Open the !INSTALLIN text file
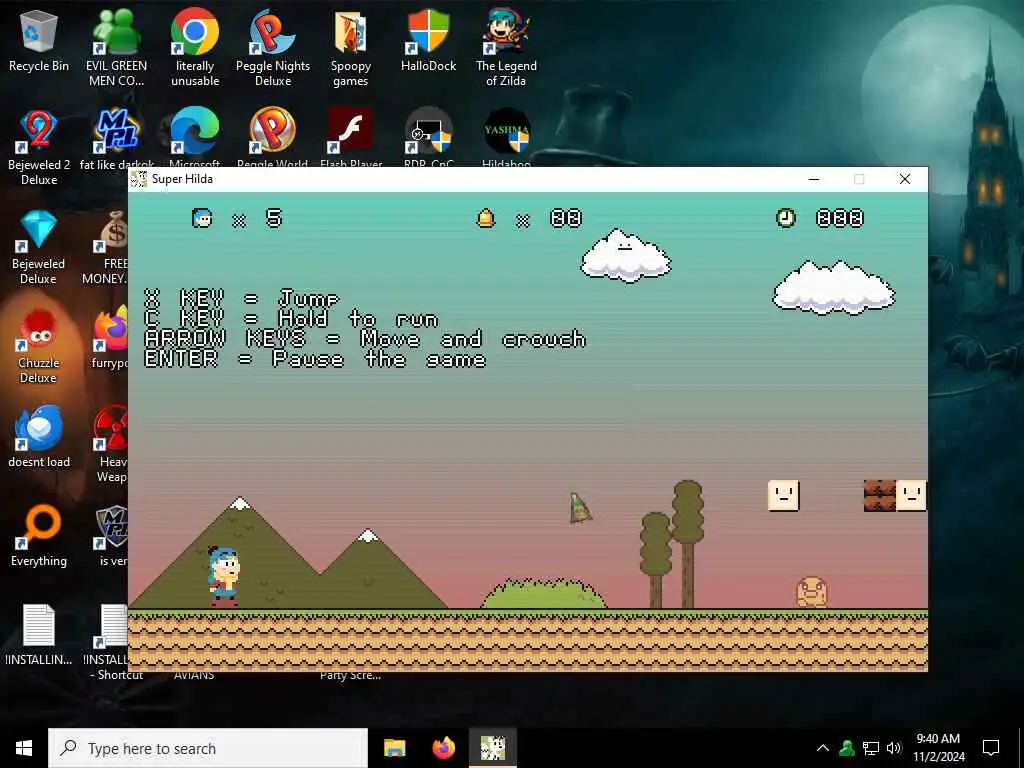This screenshot has width=1024, height=768. 39,635
